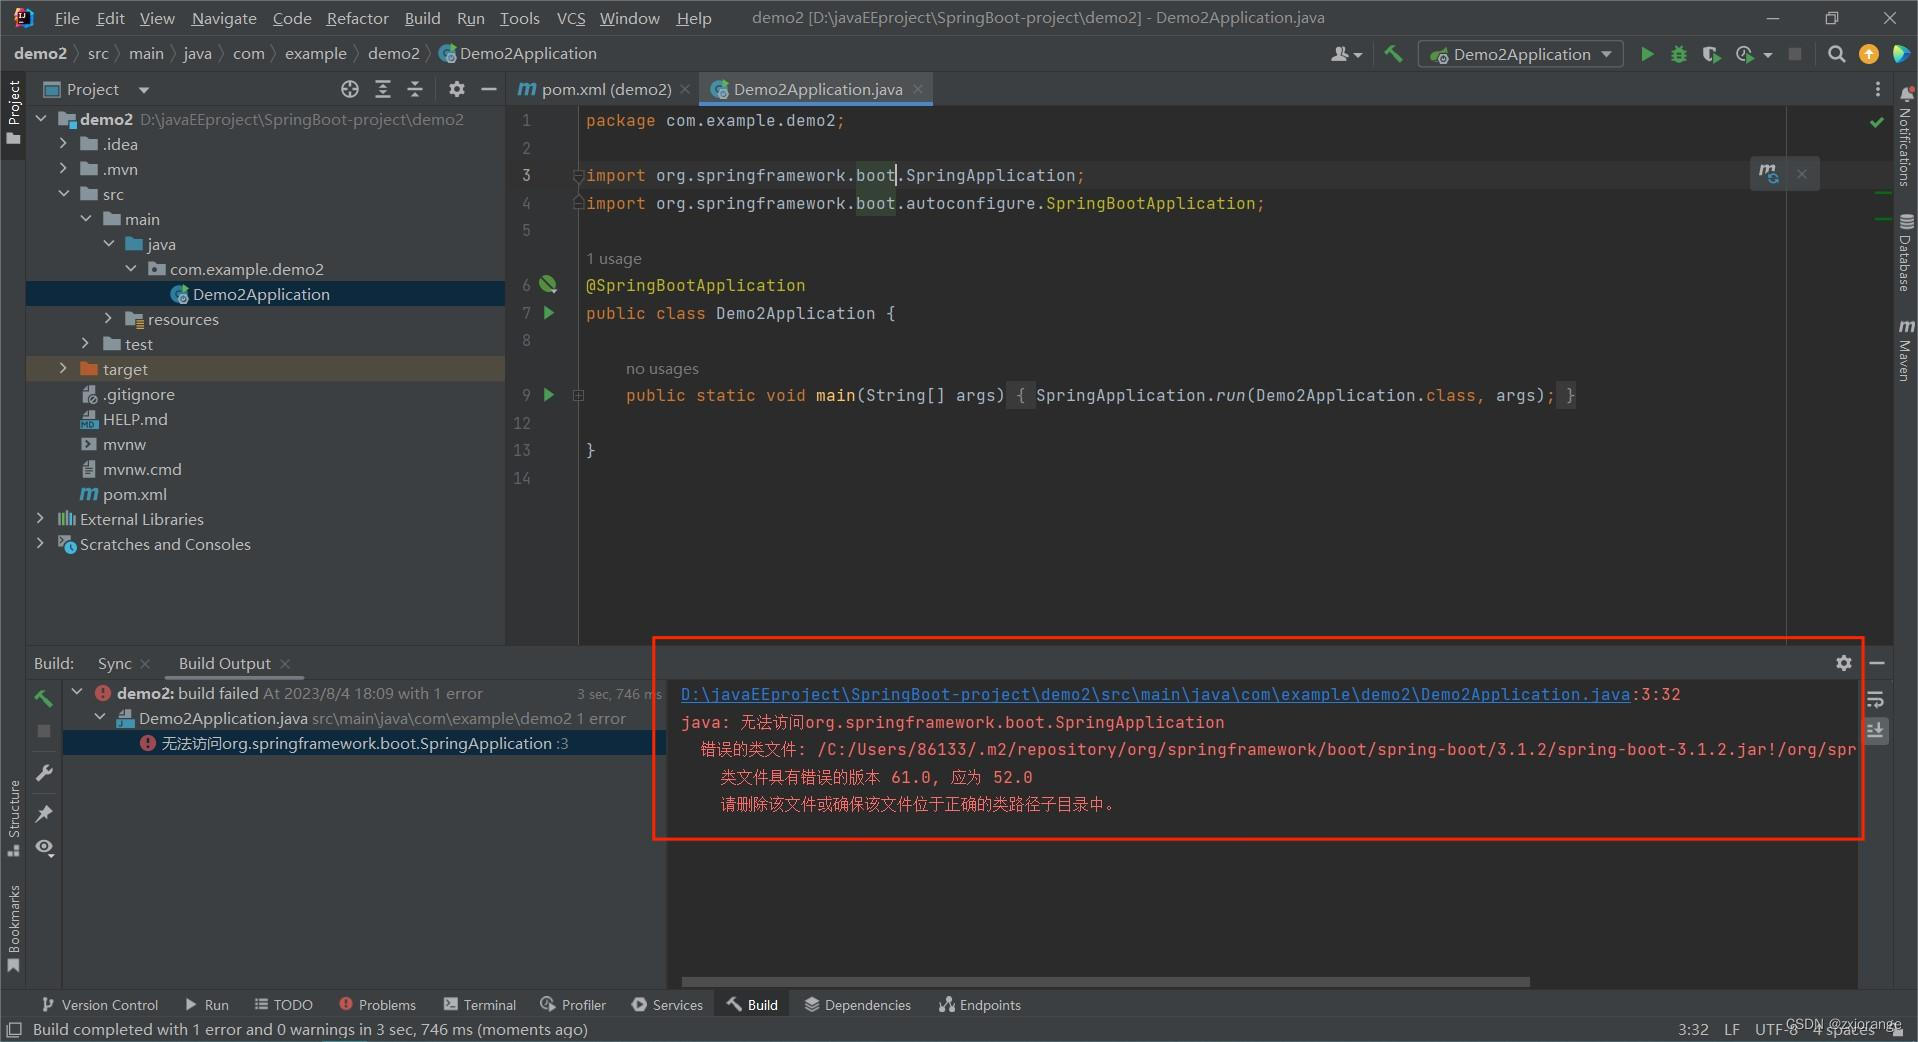The height and width of the screenshot is (1042, 1918).
Task: Open the Demo2Application run configuration dropdown
Action: (1520, 54)
